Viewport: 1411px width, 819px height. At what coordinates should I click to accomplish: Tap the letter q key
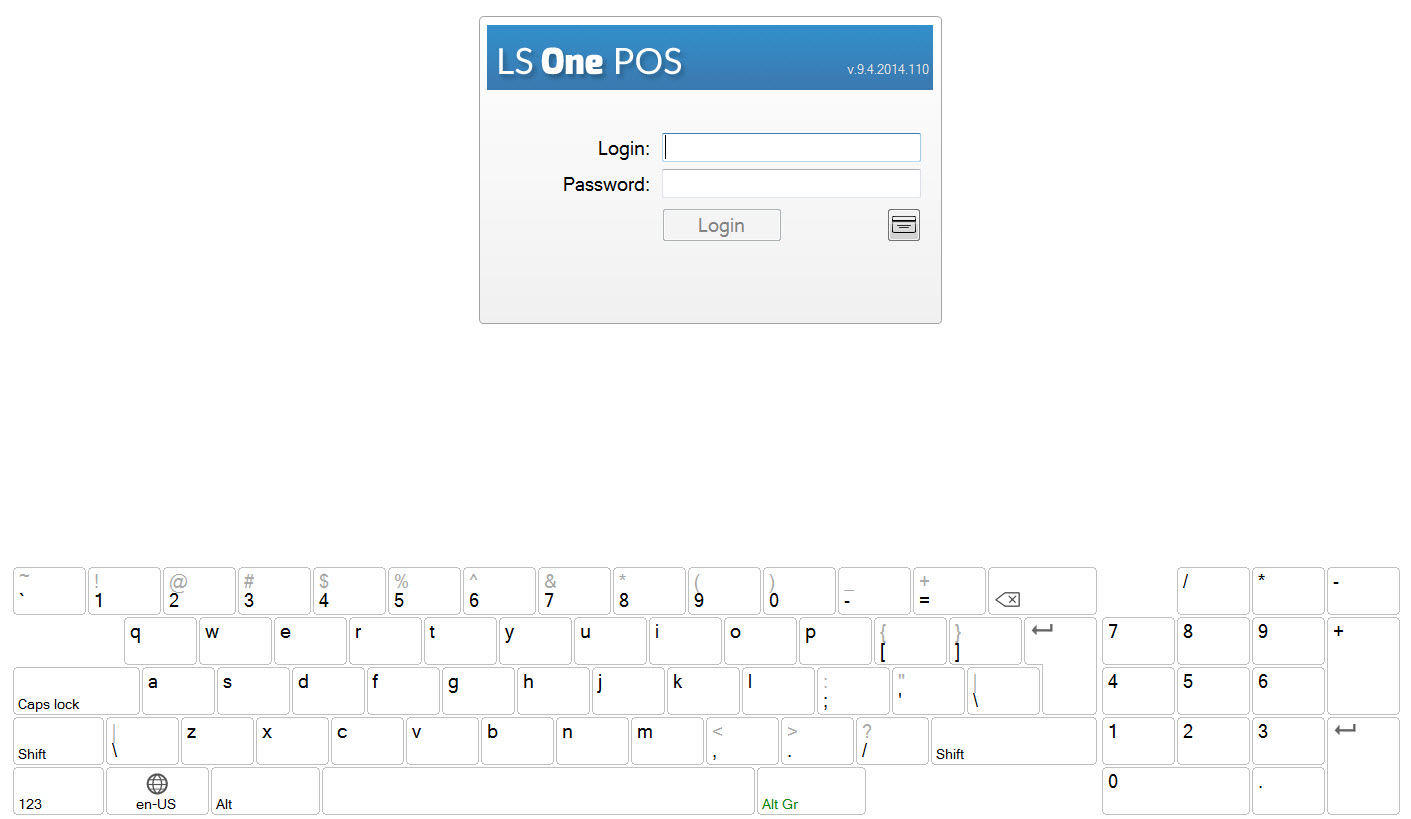(160, 641)
